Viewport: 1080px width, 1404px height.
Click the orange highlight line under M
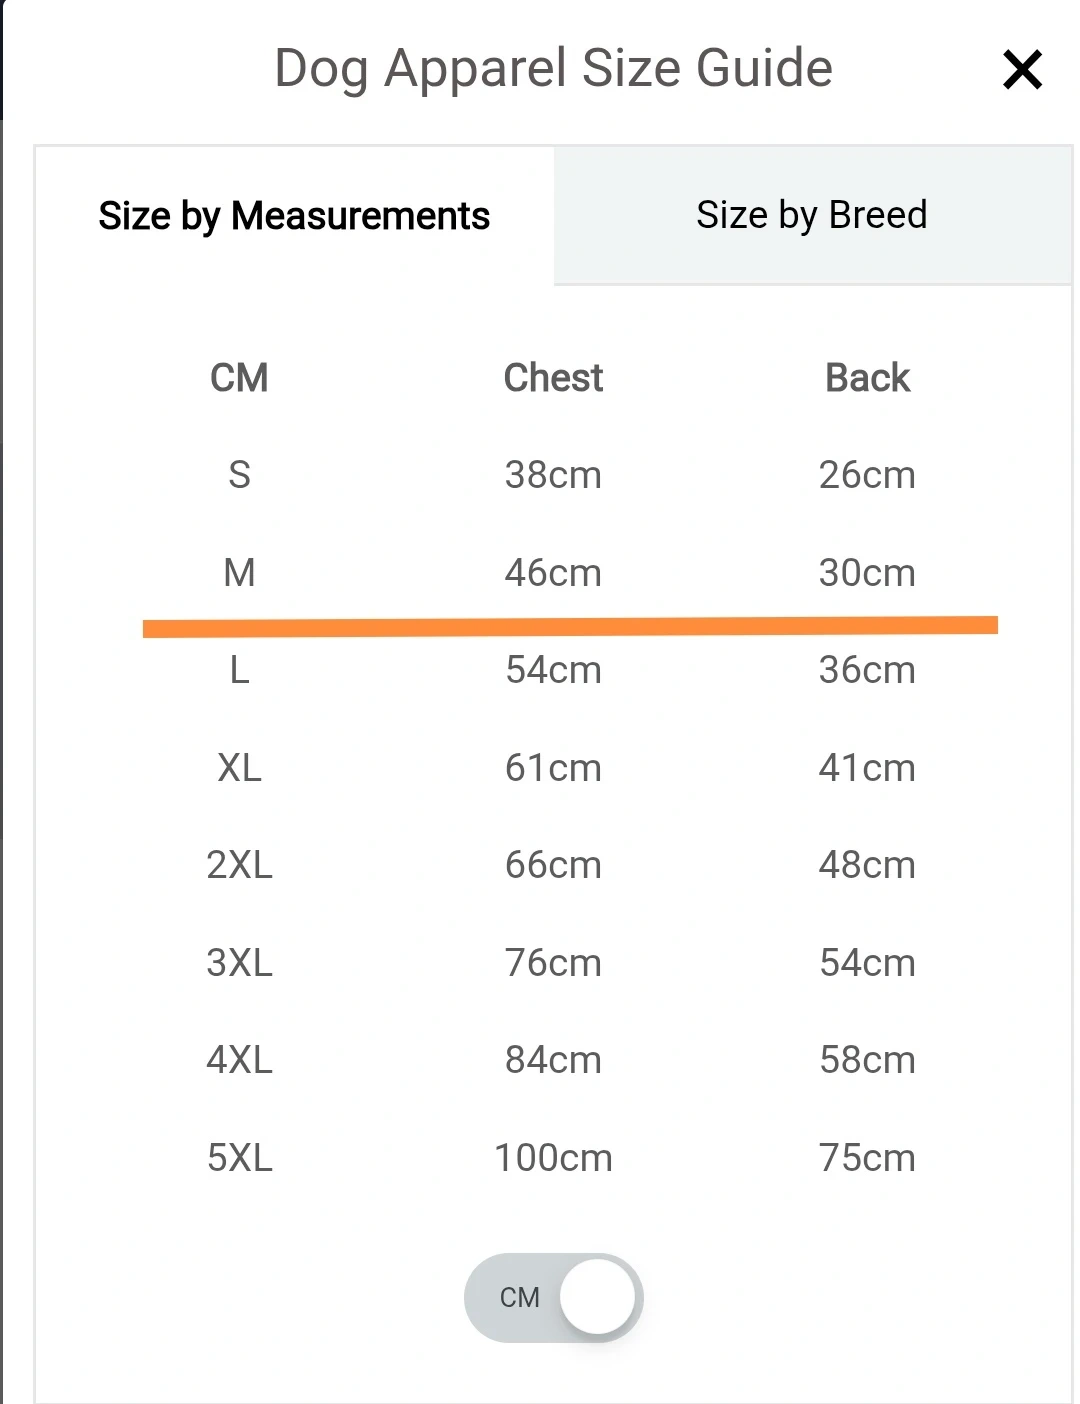570,627
